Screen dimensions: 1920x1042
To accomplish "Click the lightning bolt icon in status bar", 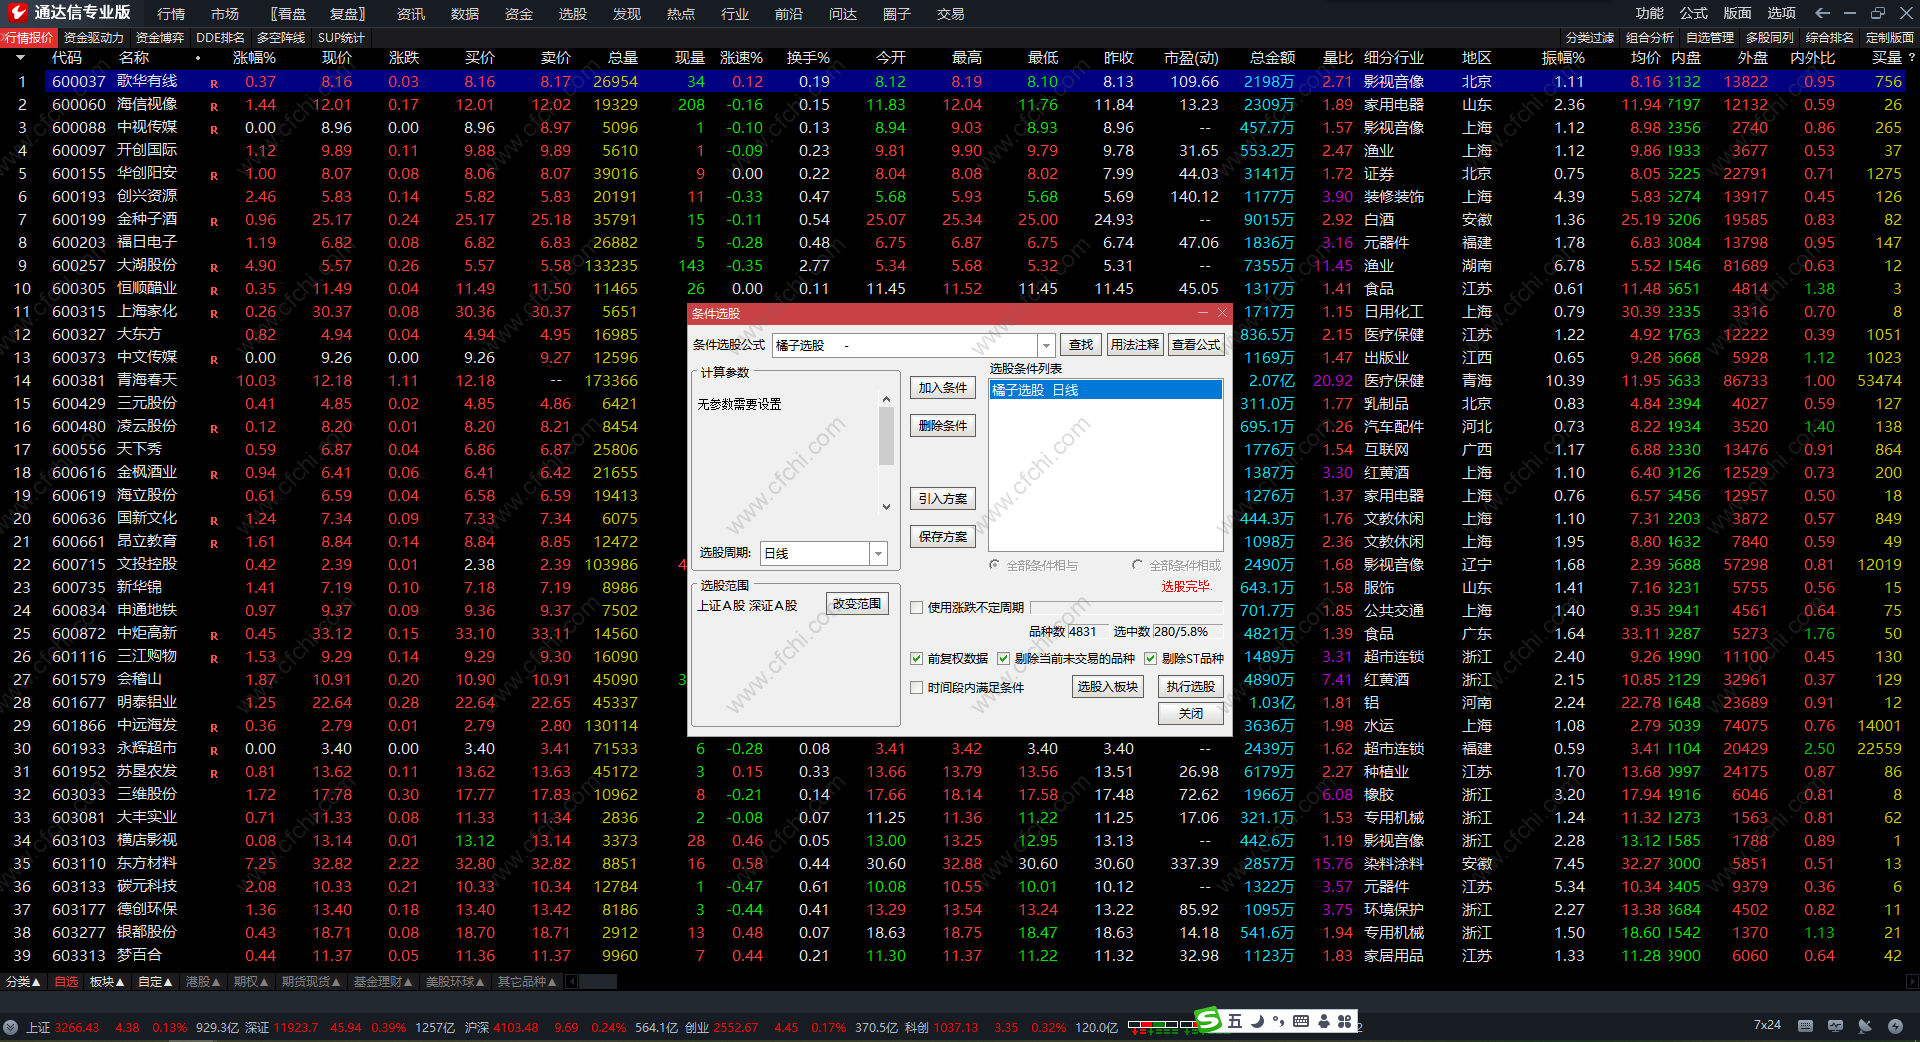I will tap(1895, 1025).
